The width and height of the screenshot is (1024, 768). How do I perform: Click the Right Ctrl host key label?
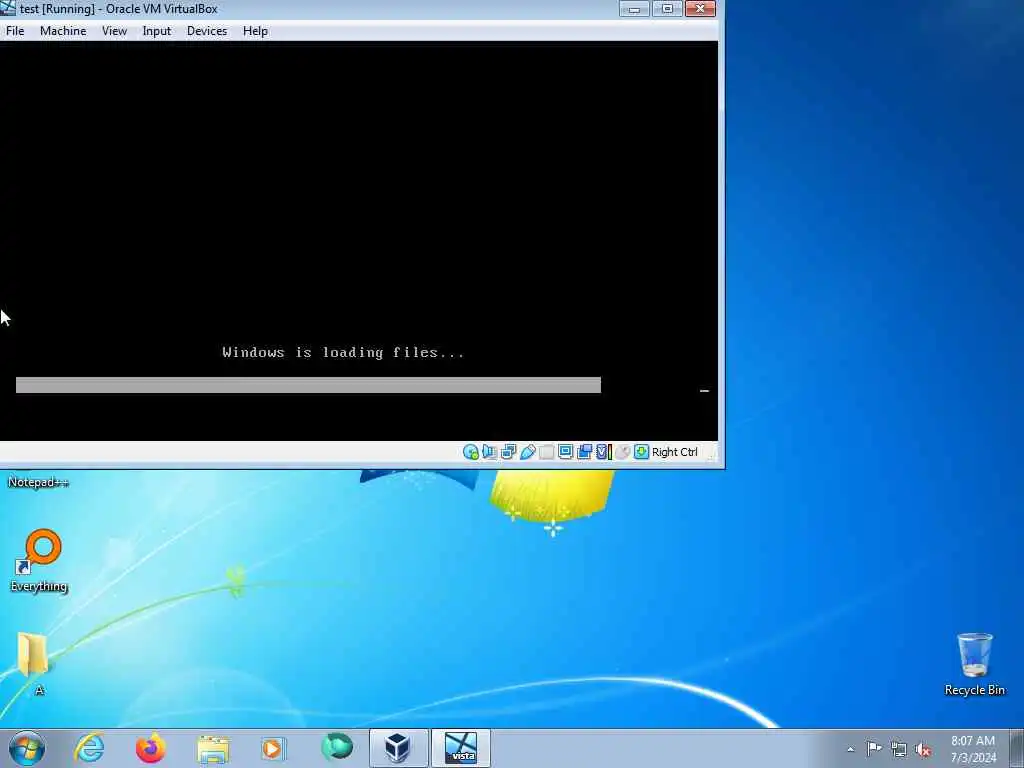click(x=675, y=452)
